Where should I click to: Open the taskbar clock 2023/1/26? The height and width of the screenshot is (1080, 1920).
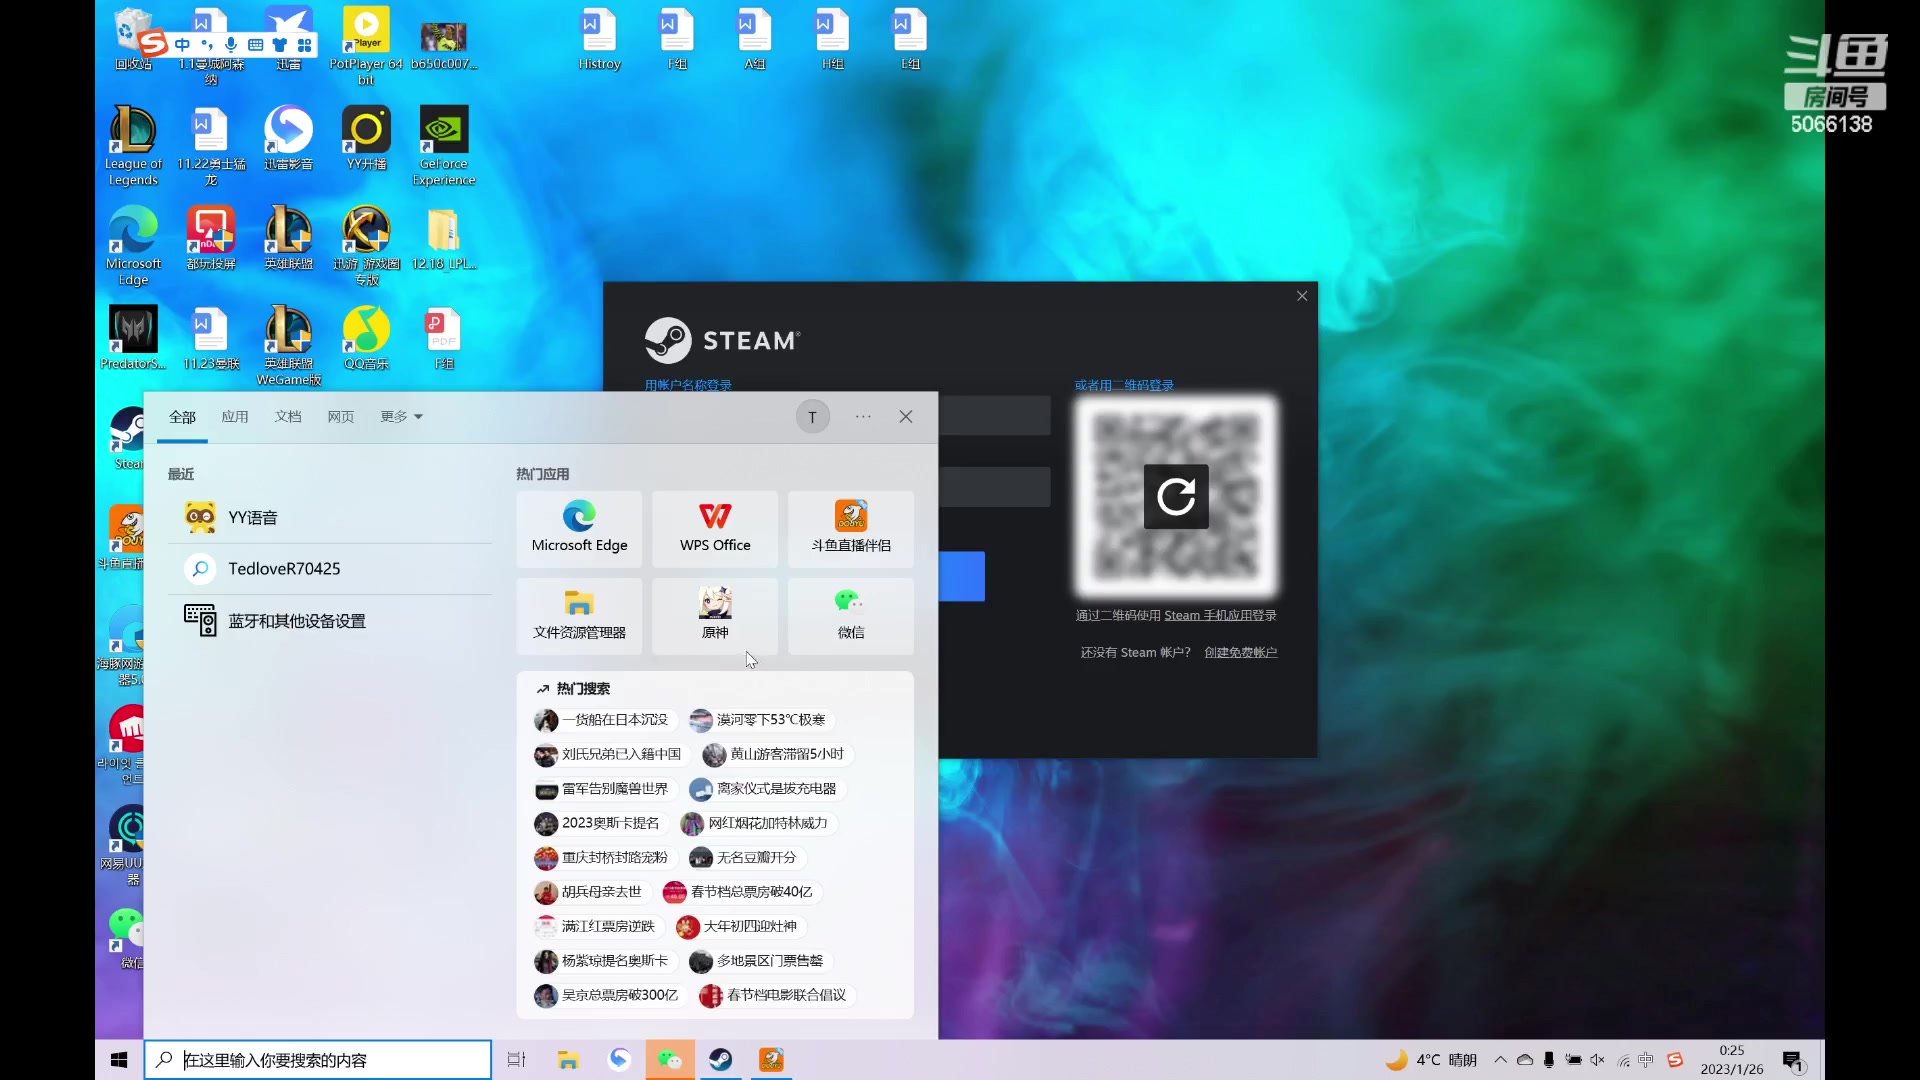coord(1732,1060)
